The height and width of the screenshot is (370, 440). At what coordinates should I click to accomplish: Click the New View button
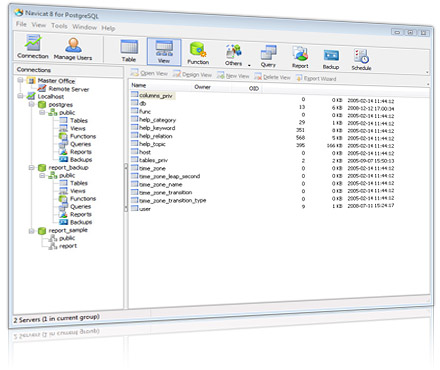click(x=233, y=76)
